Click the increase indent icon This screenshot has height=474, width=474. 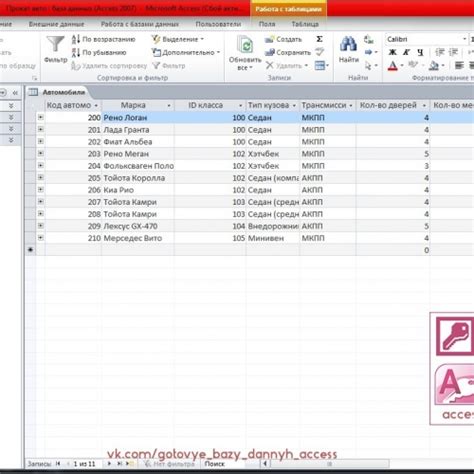[x=453, y=52]
